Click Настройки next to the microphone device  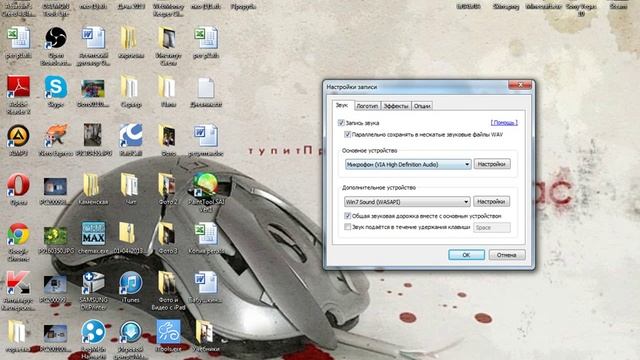point(492,164)
